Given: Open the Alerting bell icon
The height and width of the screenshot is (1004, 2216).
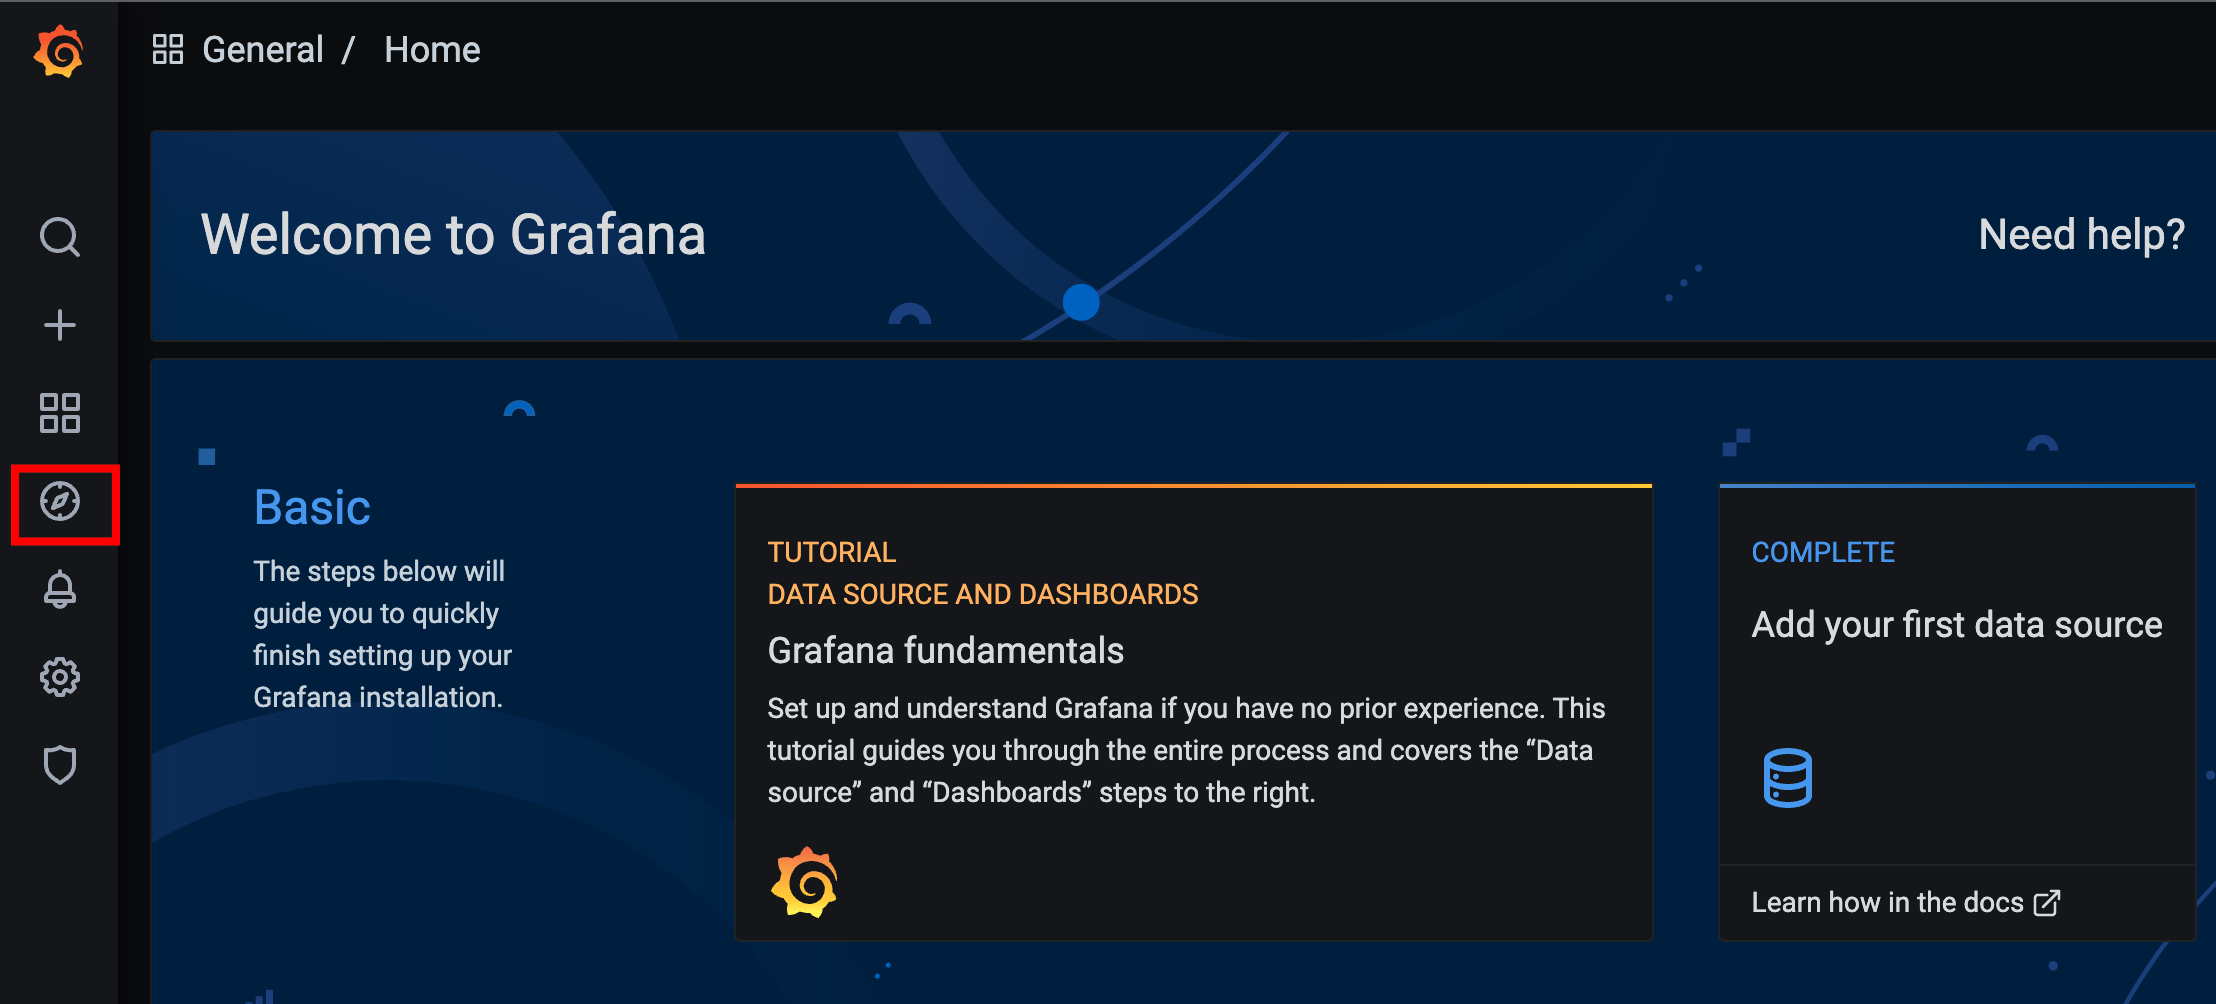Looking at the screenshot, I should [x=59, y=590].
